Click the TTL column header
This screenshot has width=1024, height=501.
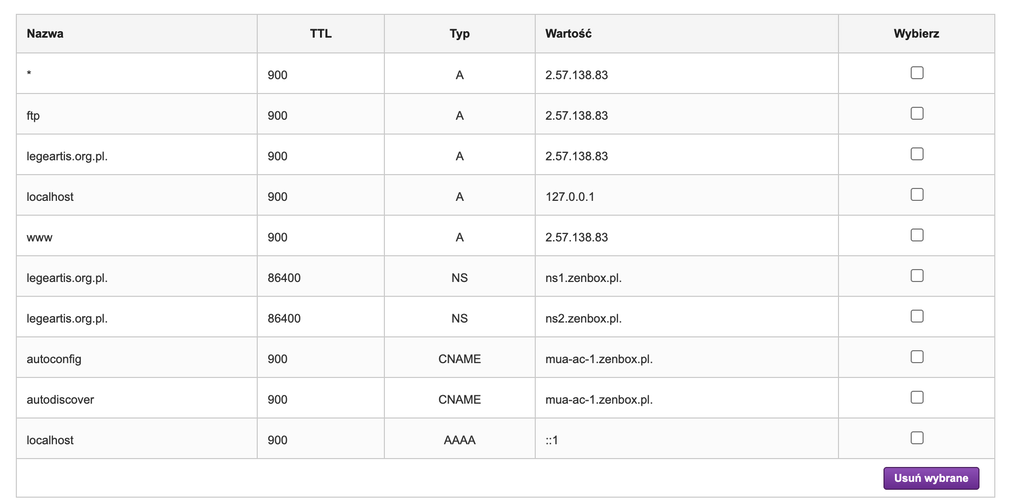(321, 34)
